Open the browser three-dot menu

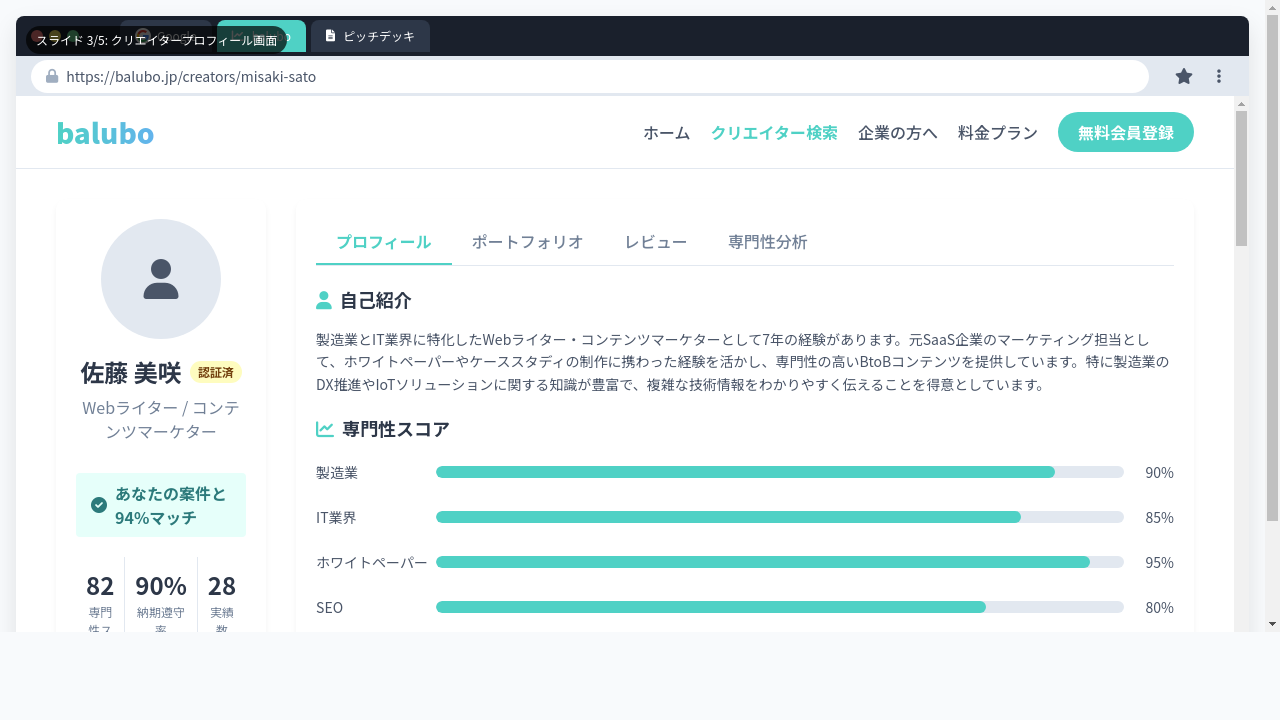click(x=1219, y=76)
